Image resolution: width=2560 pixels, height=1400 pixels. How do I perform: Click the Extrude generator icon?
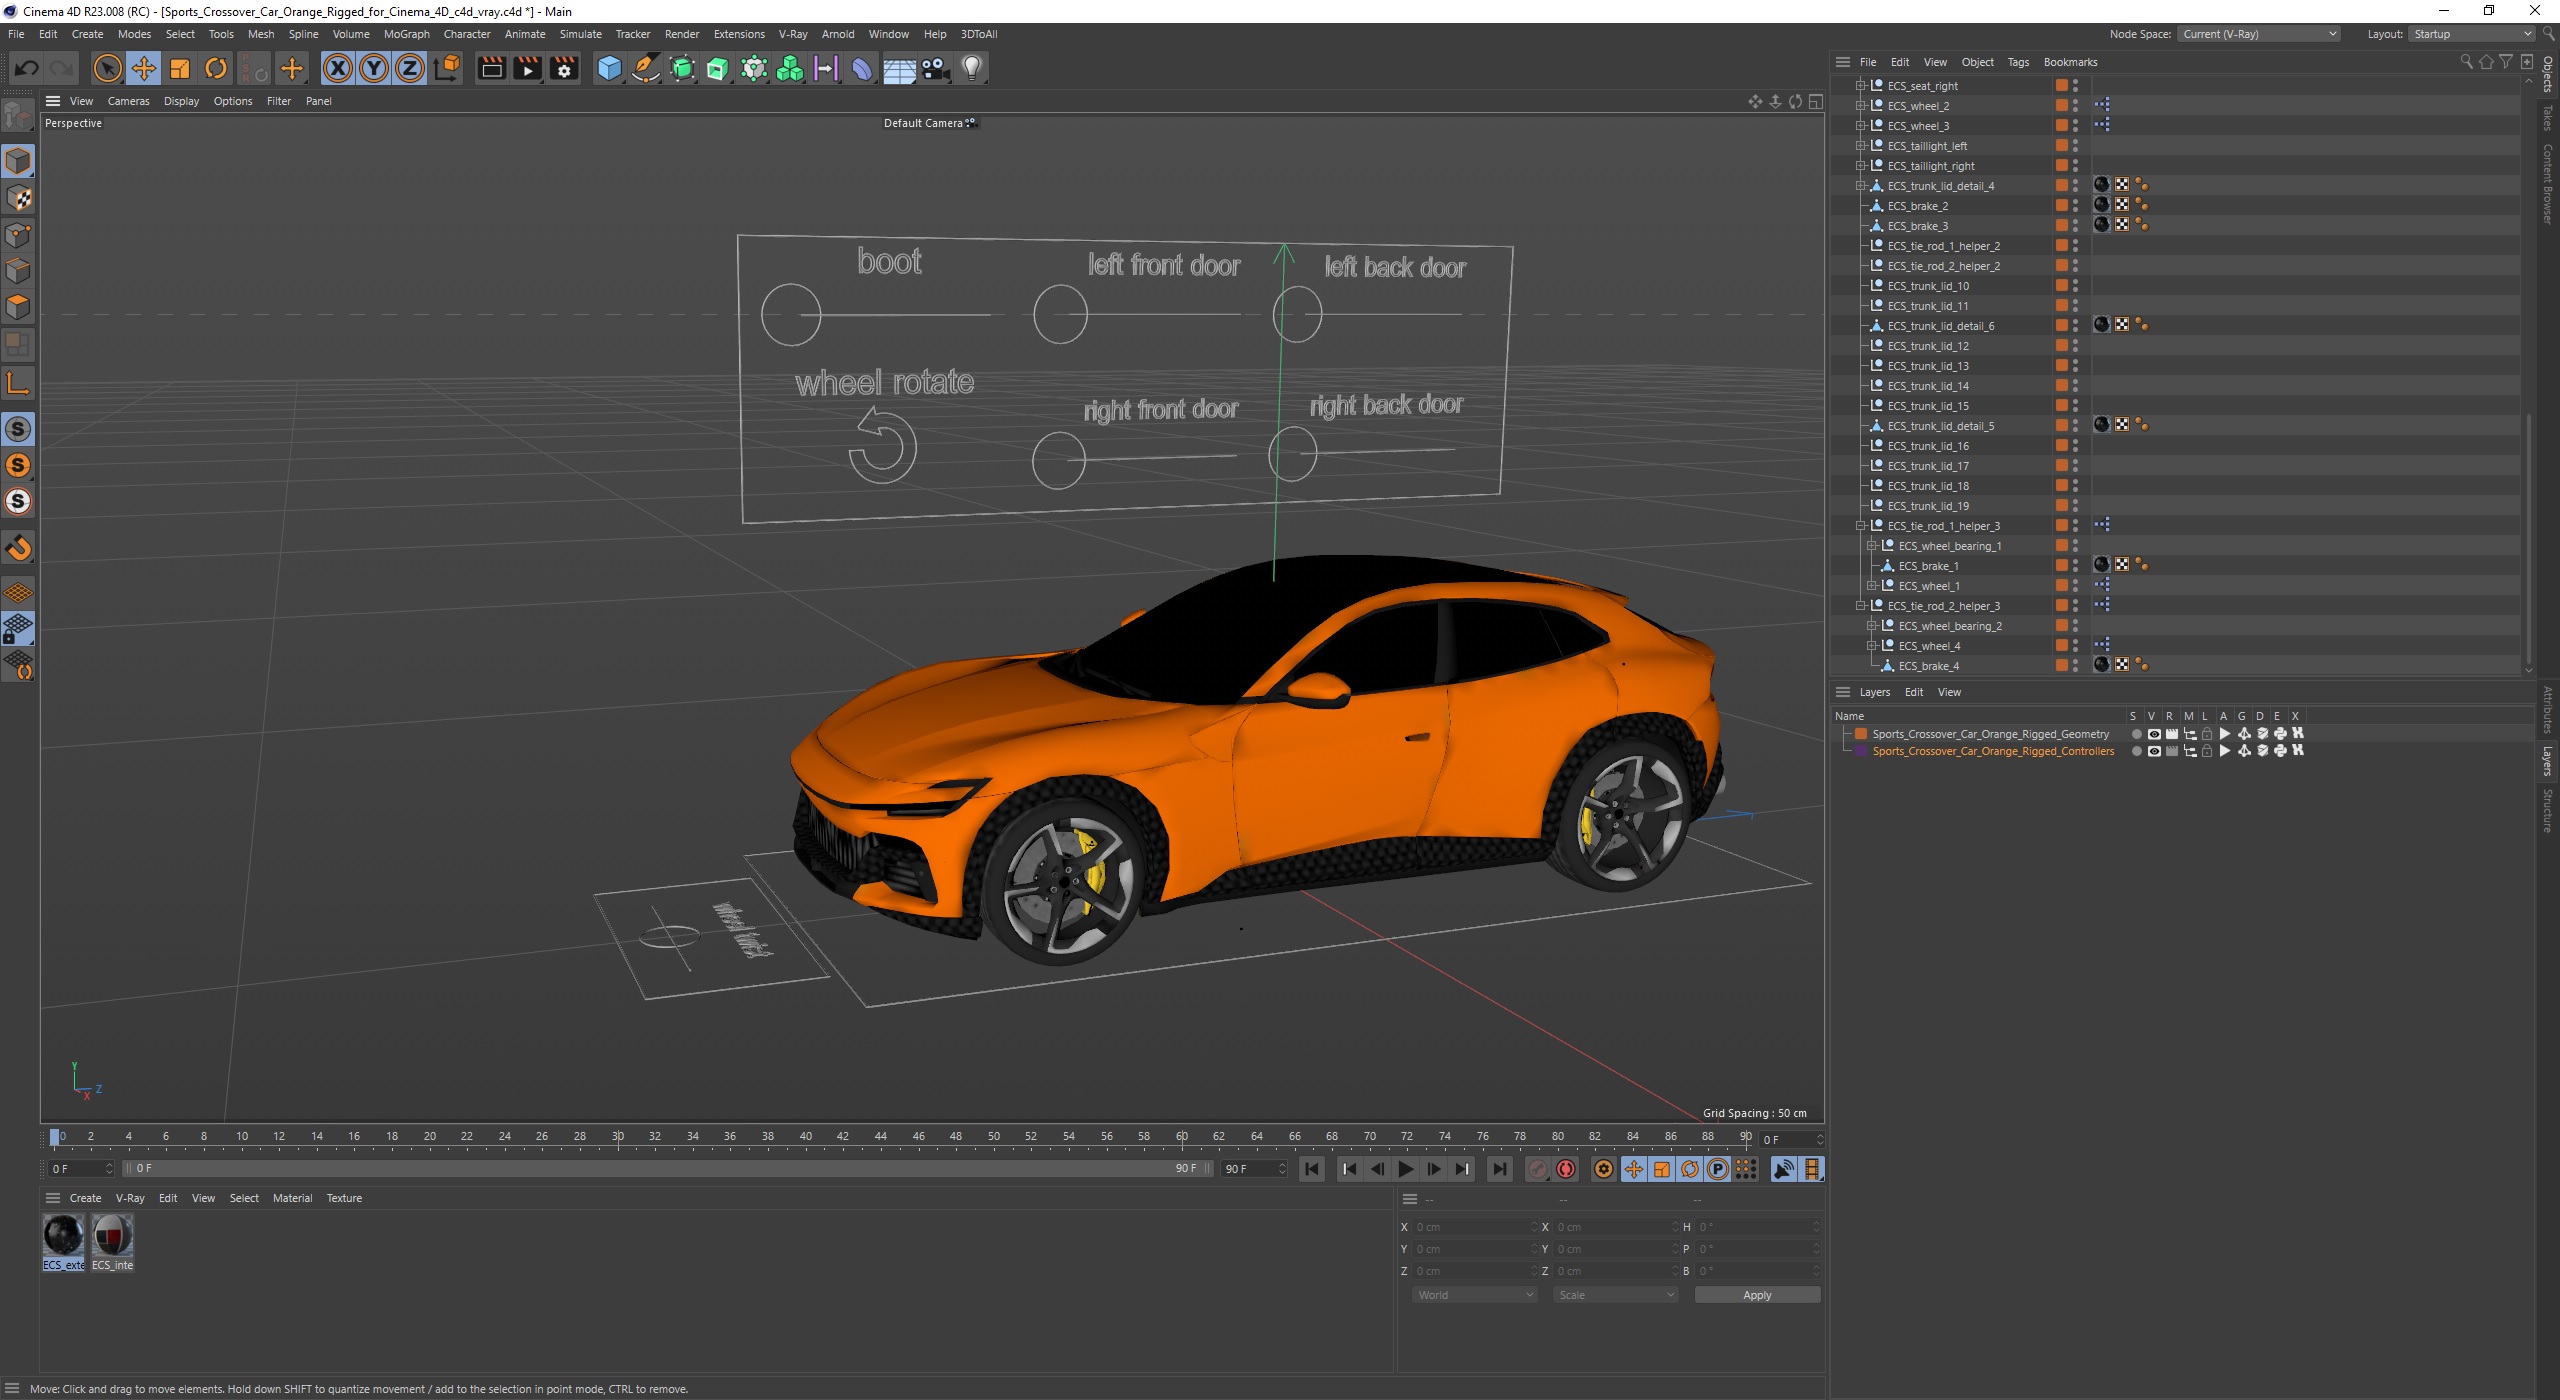pos(718,68)
